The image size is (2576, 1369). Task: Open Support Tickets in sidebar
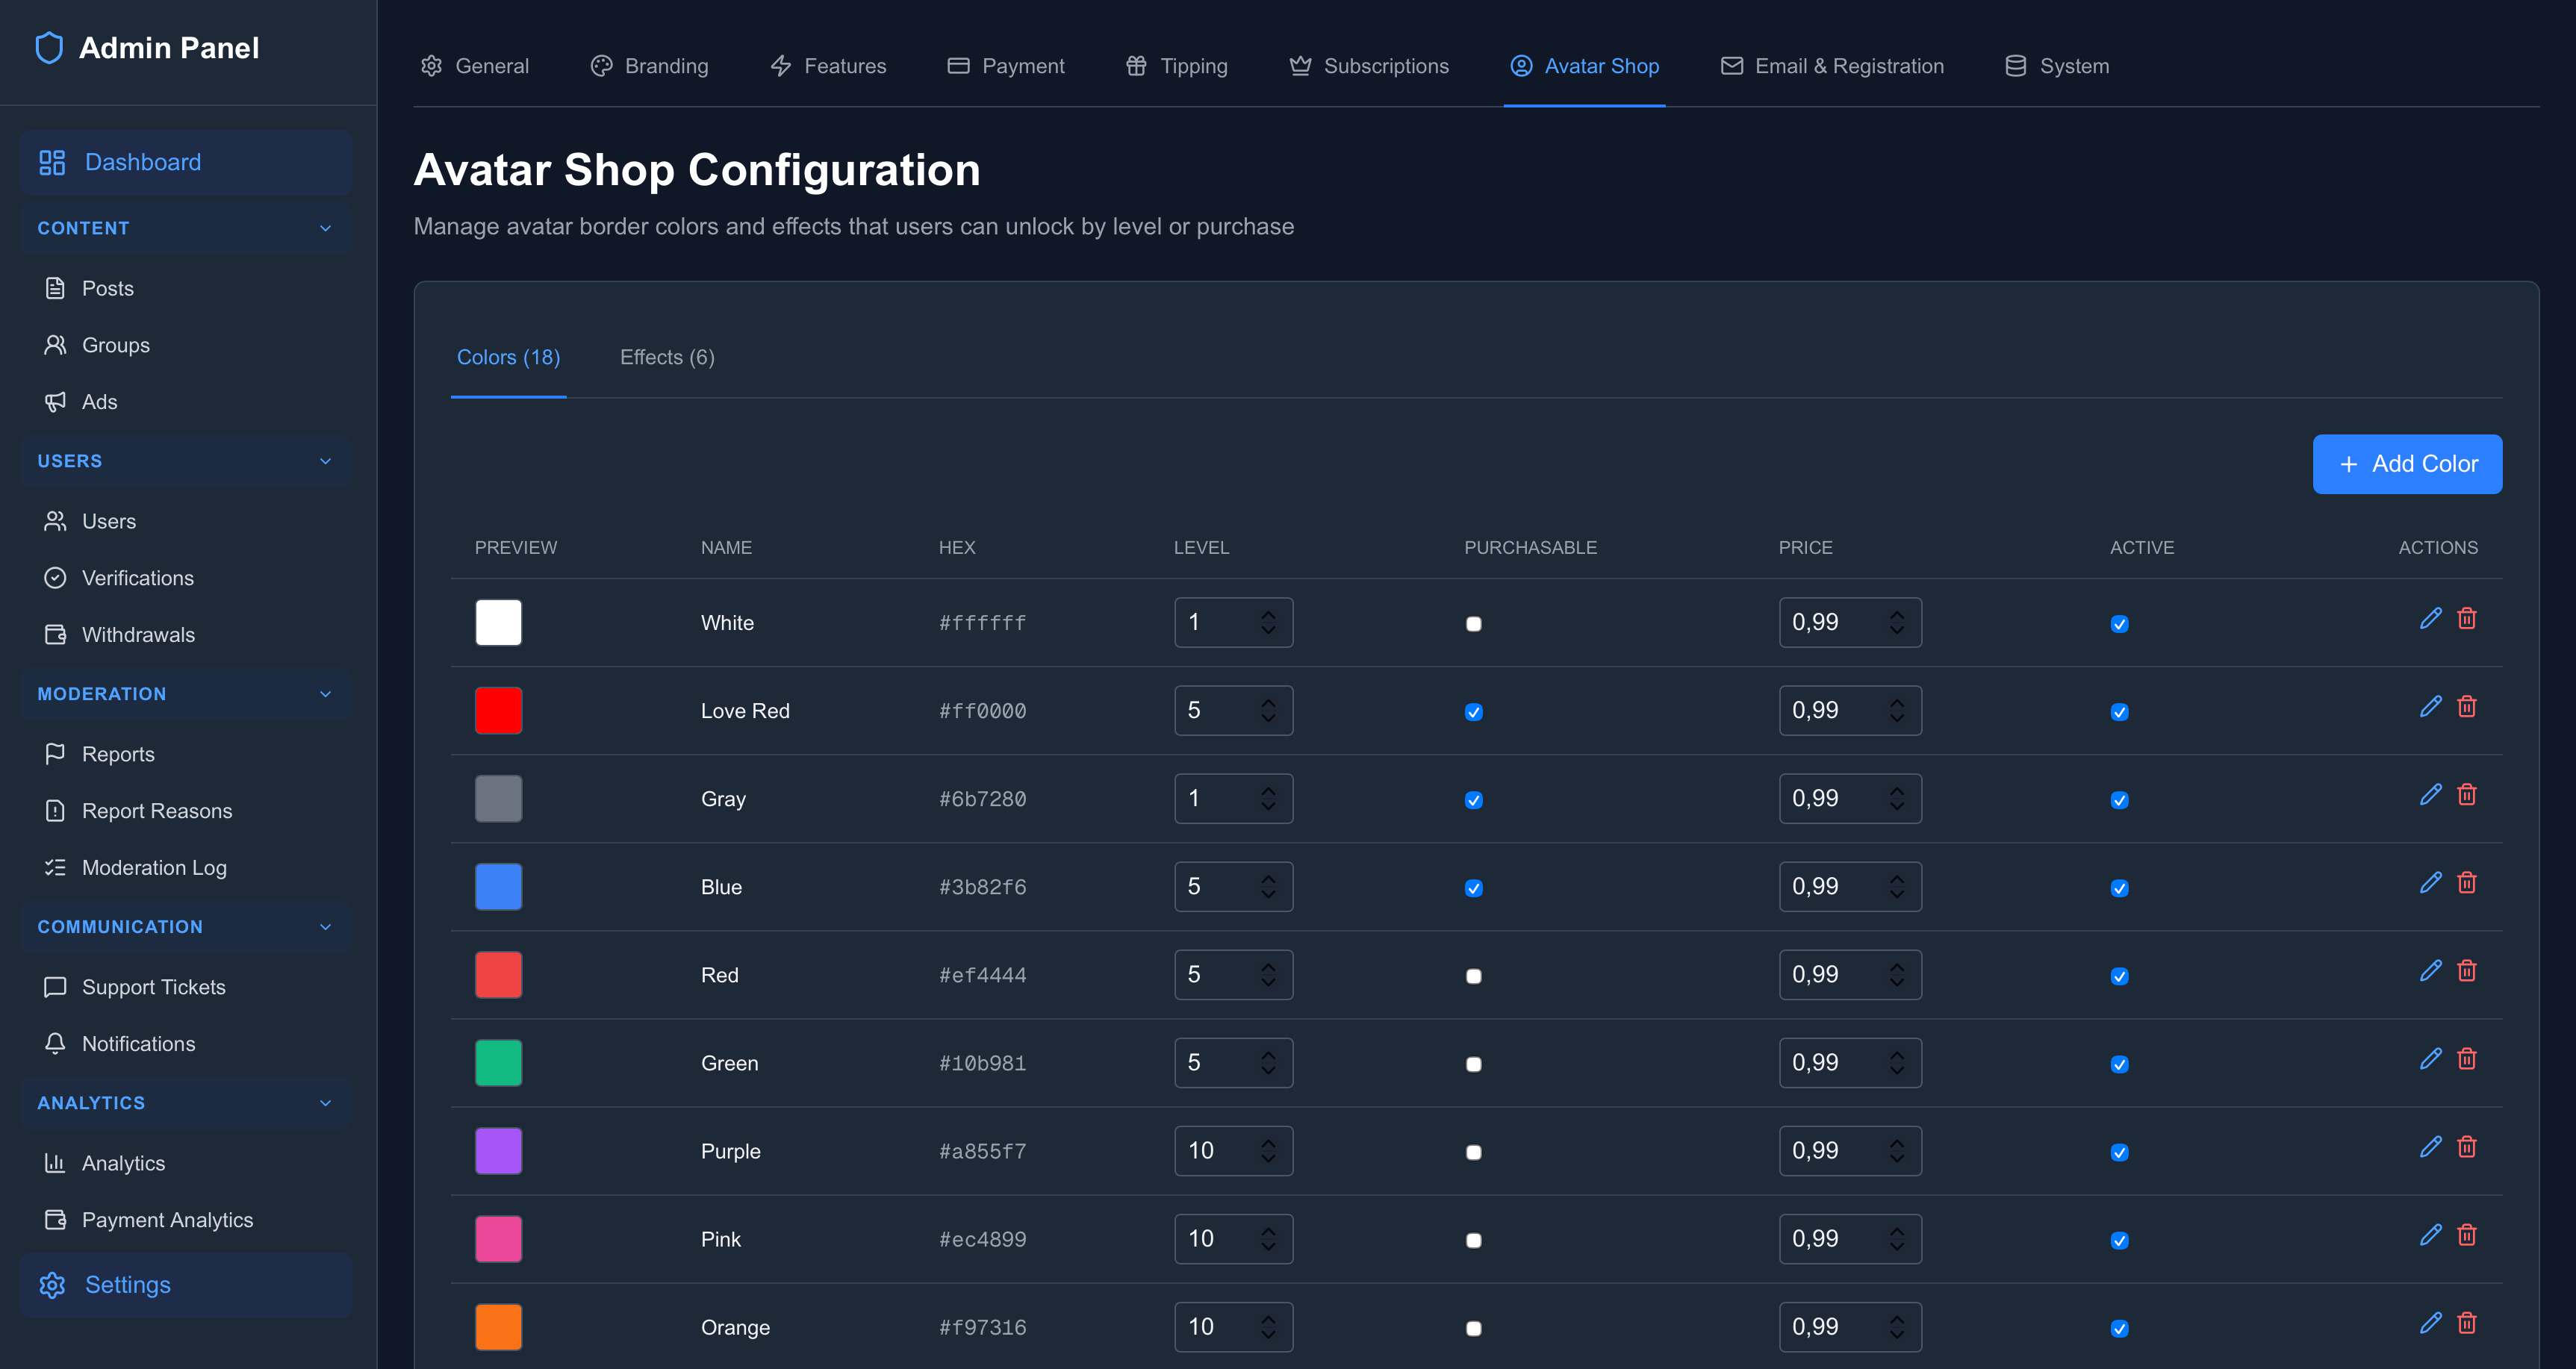point(153,987)
